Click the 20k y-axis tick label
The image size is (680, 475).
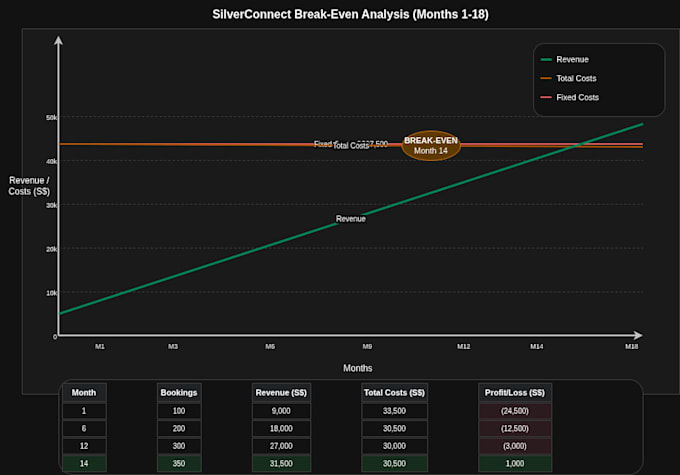51,249
